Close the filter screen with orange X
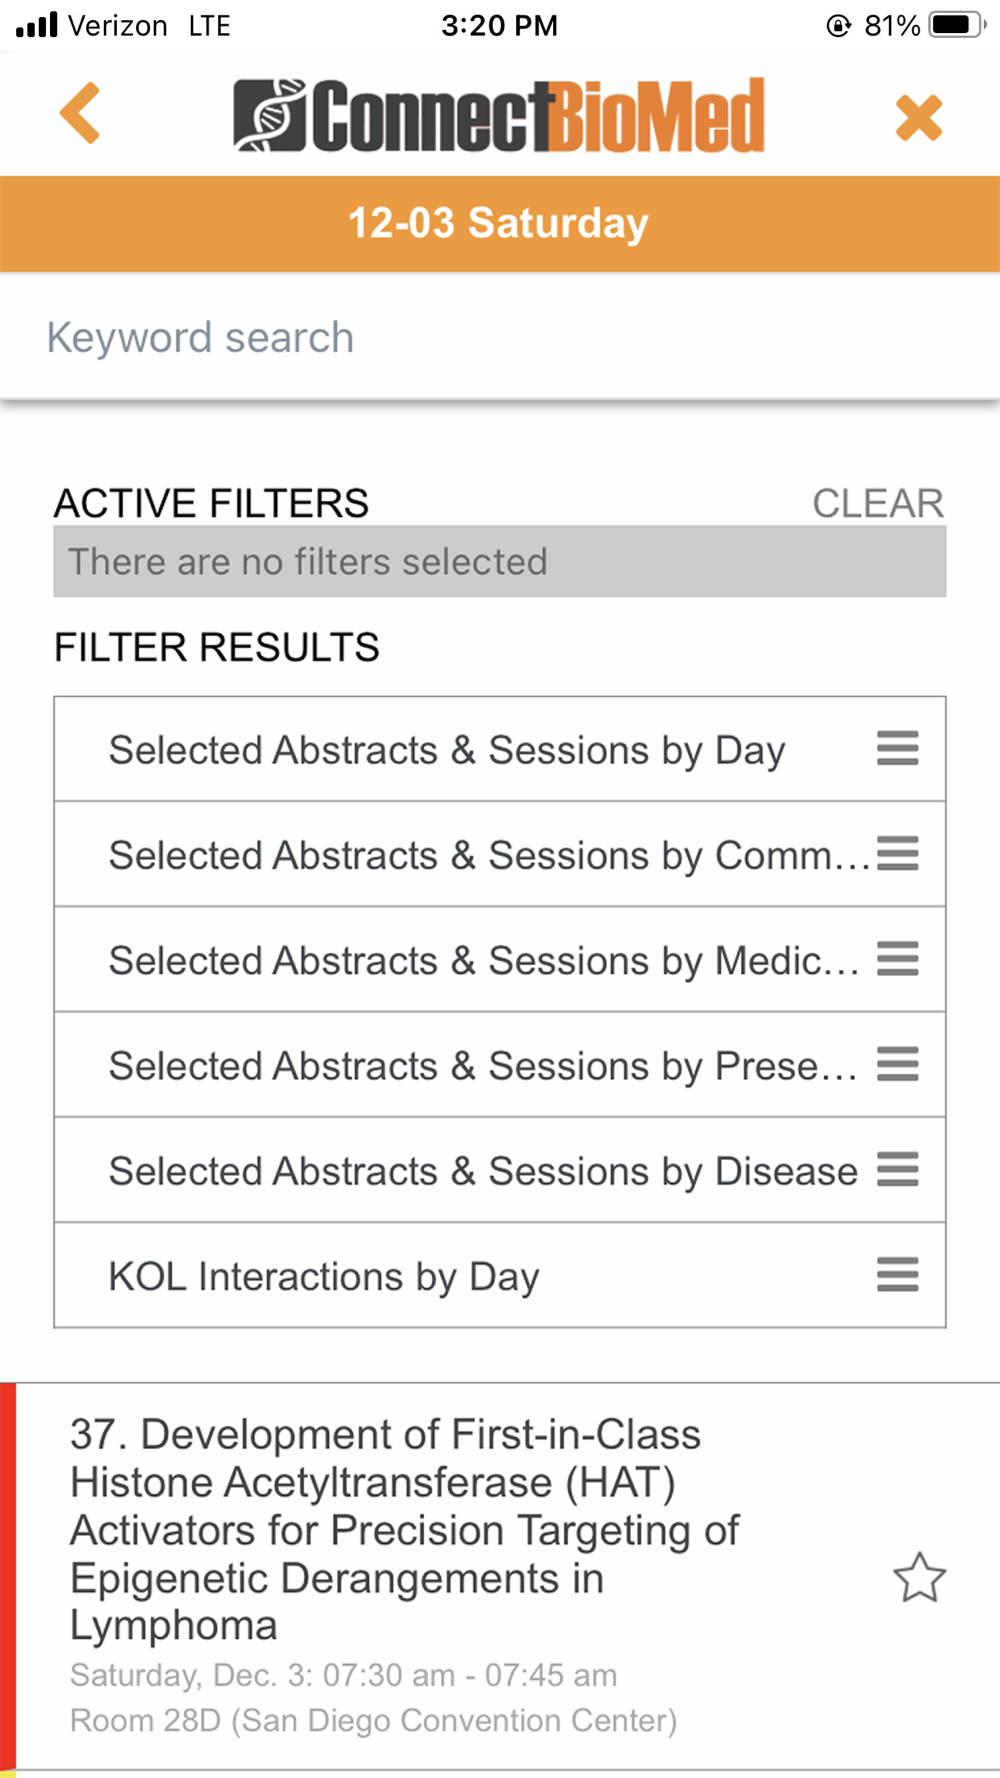The height and width of the screenshot is (1778, 1000). (918, 117)
